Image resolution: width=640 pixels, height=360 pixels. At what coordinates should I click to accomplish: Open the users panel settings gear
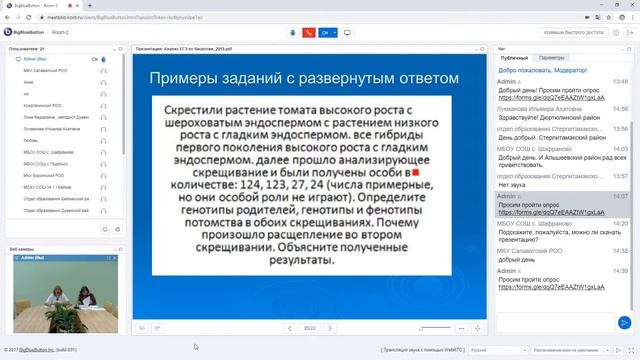118,229
